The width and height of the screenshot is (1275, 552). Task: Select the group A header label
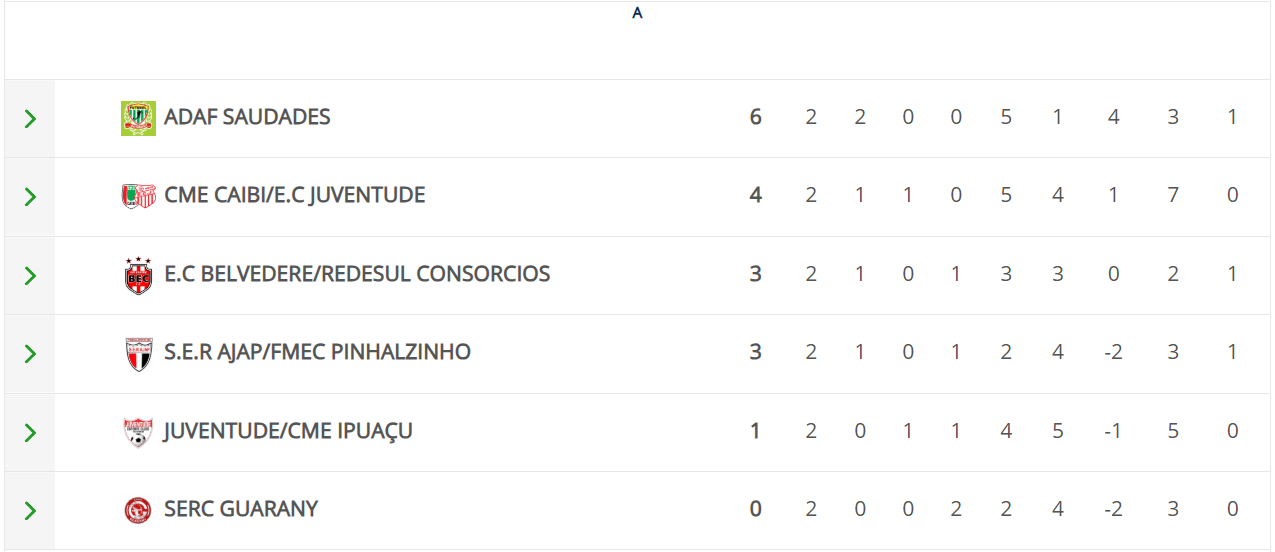point(637,14)
